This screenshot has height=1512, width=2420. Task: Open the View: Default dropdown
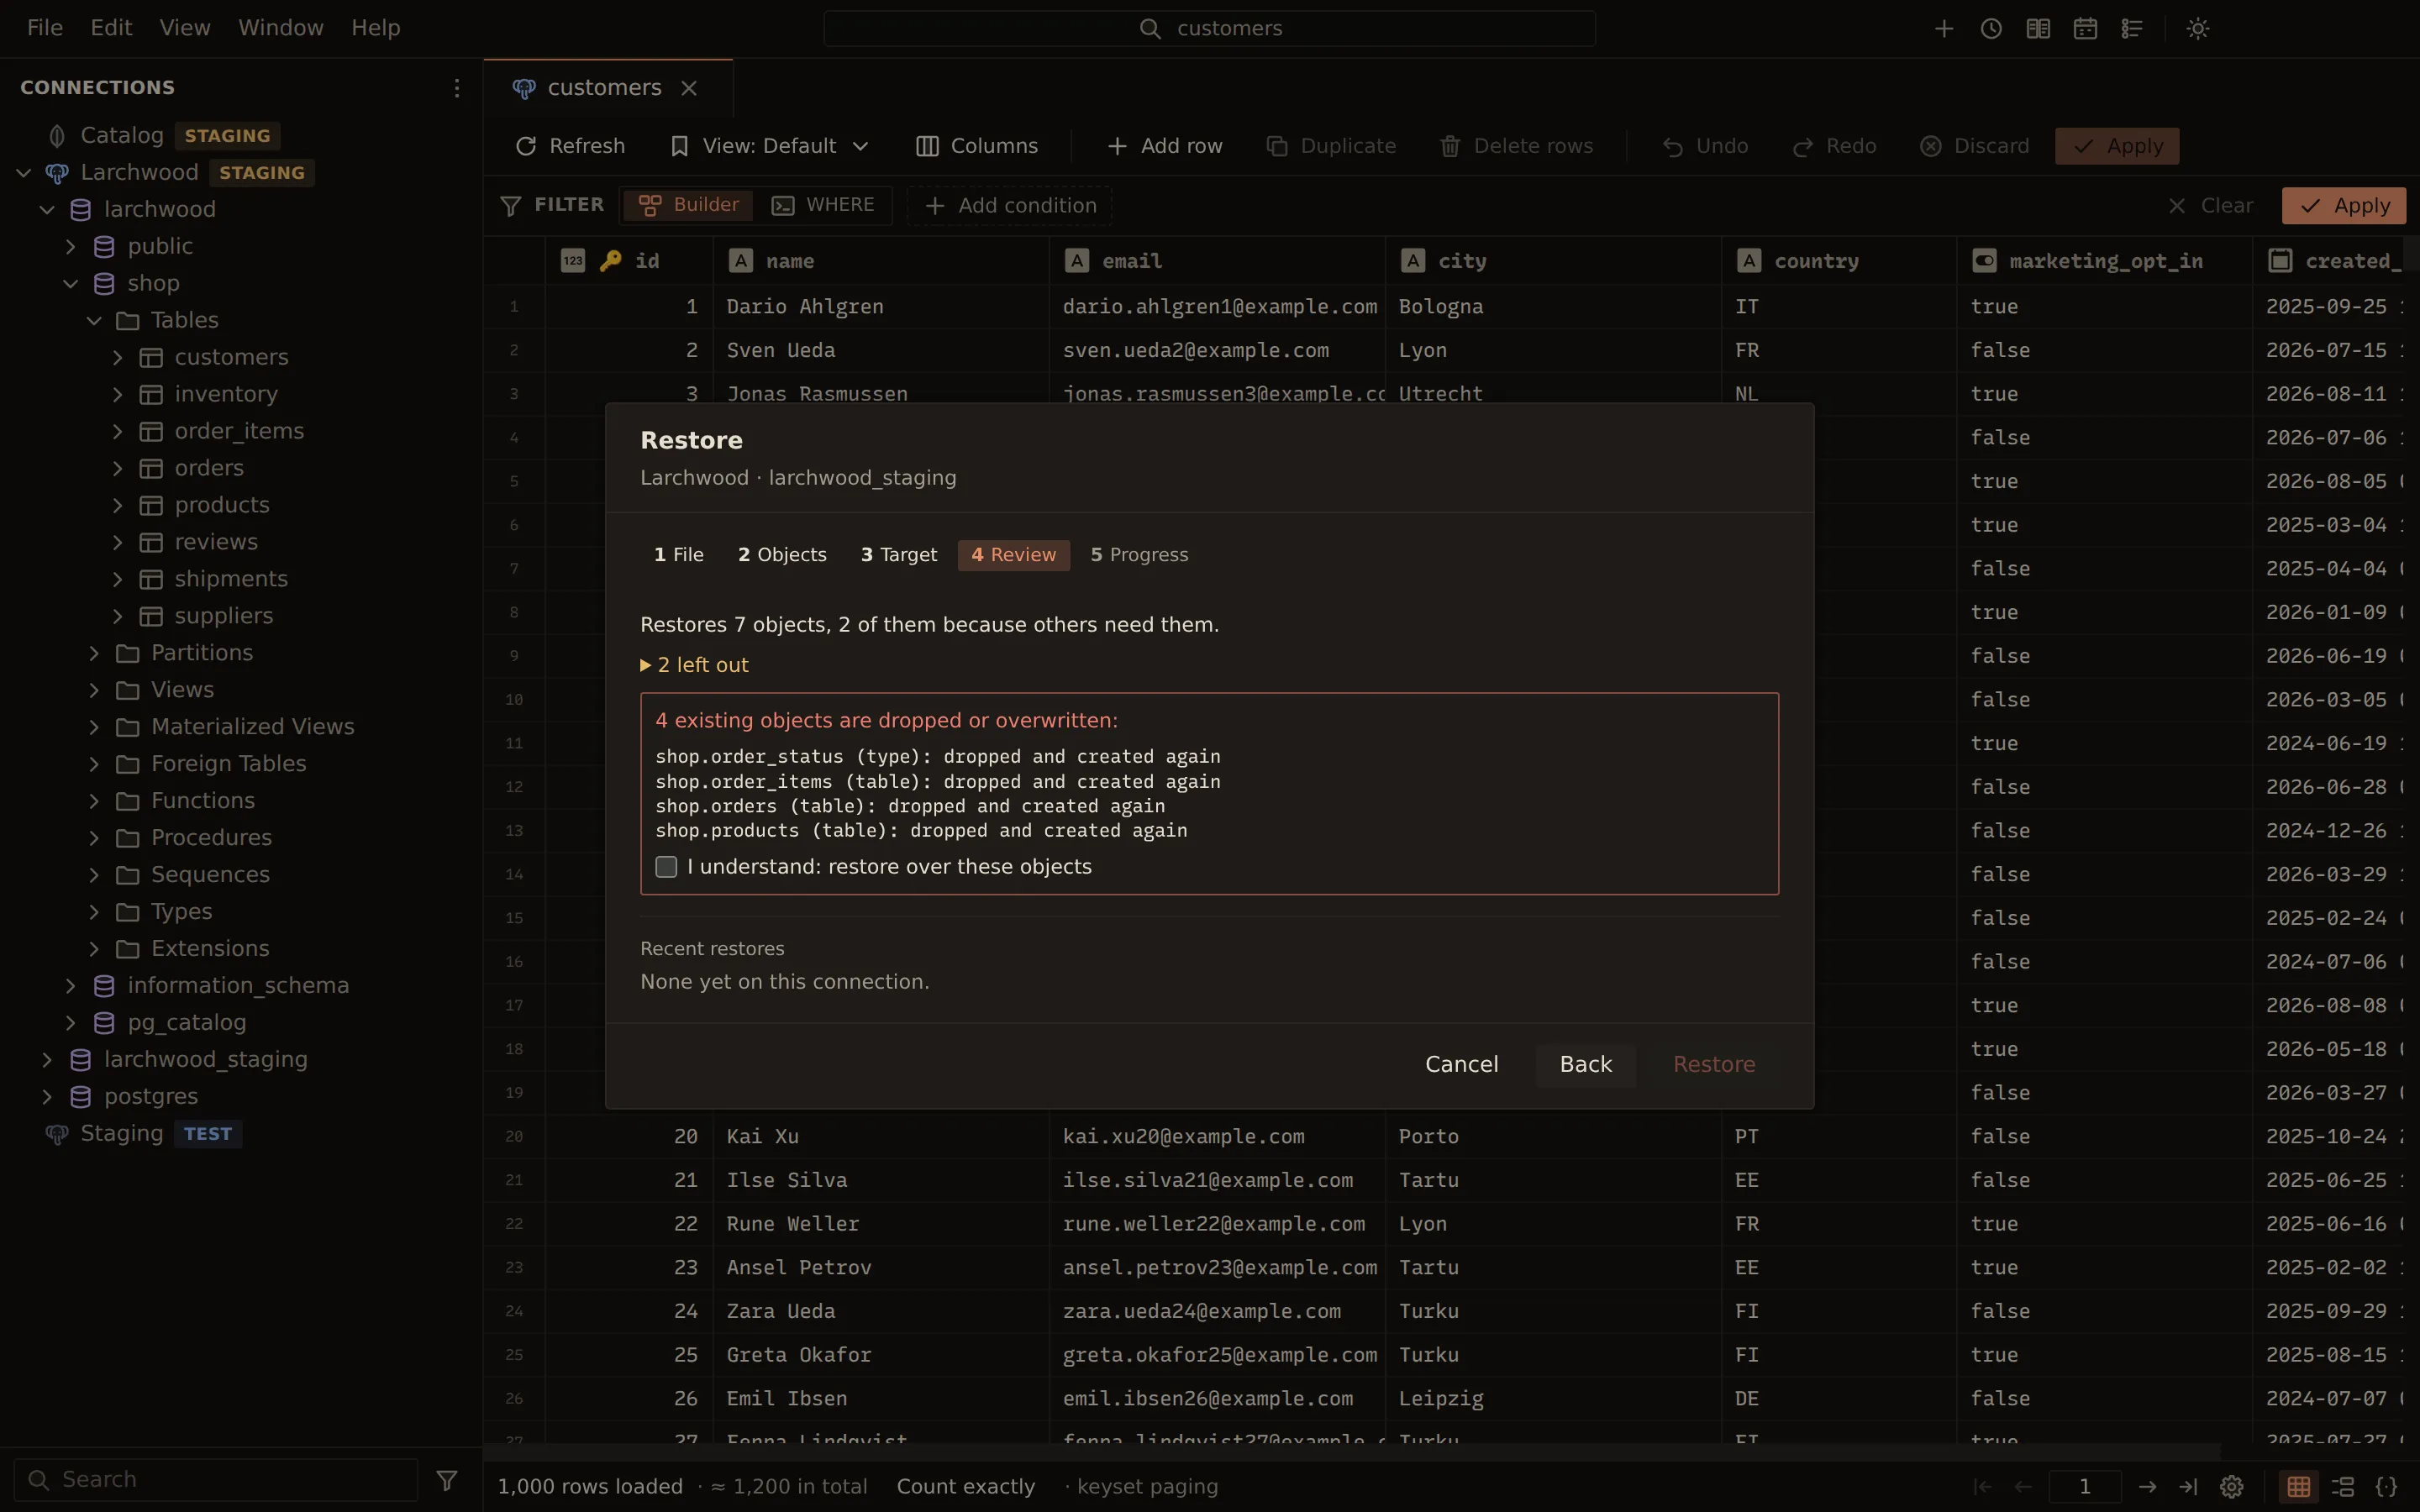click(770, 146)
